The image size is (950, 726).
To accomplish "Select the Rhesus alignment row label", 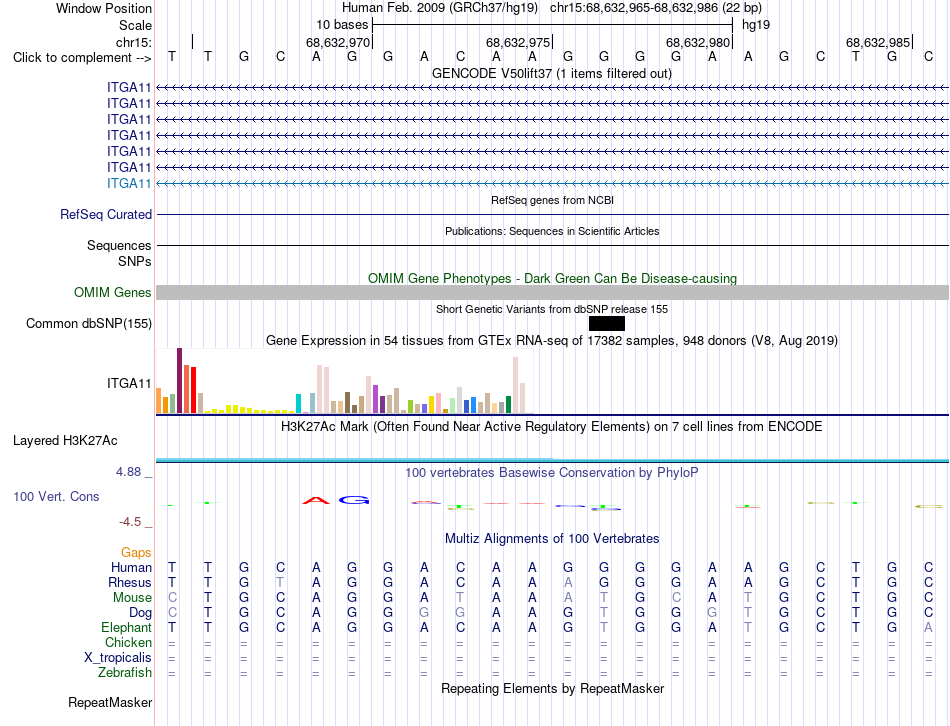I will [x=130, y=582].
